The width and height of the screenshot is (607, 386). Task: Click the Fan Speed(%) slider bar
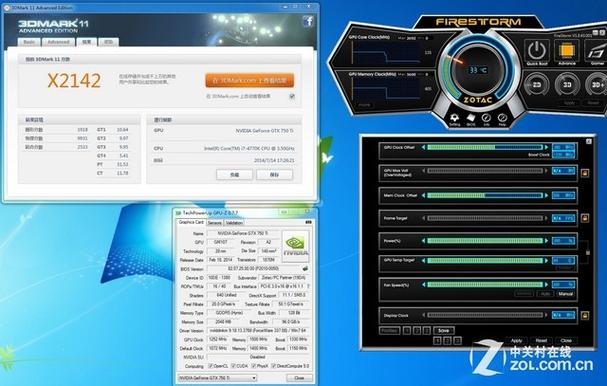(485, 285)
